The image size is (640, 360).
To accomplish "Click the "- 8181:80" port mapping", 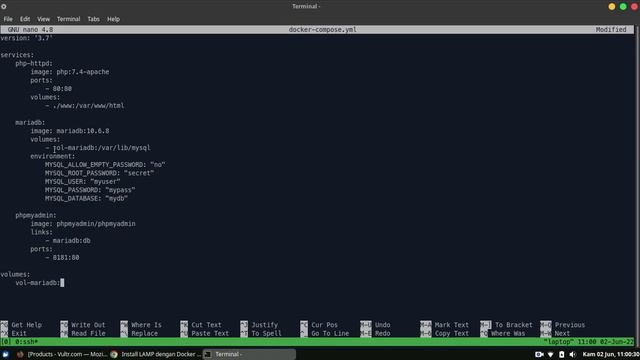I will pyautogui.click(x=62, y=258).
